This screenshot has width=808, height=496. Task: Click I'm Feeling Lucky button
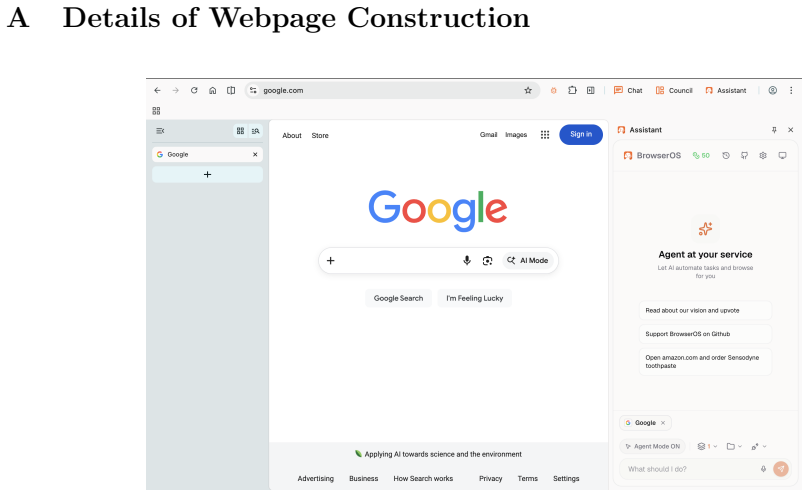475,298
